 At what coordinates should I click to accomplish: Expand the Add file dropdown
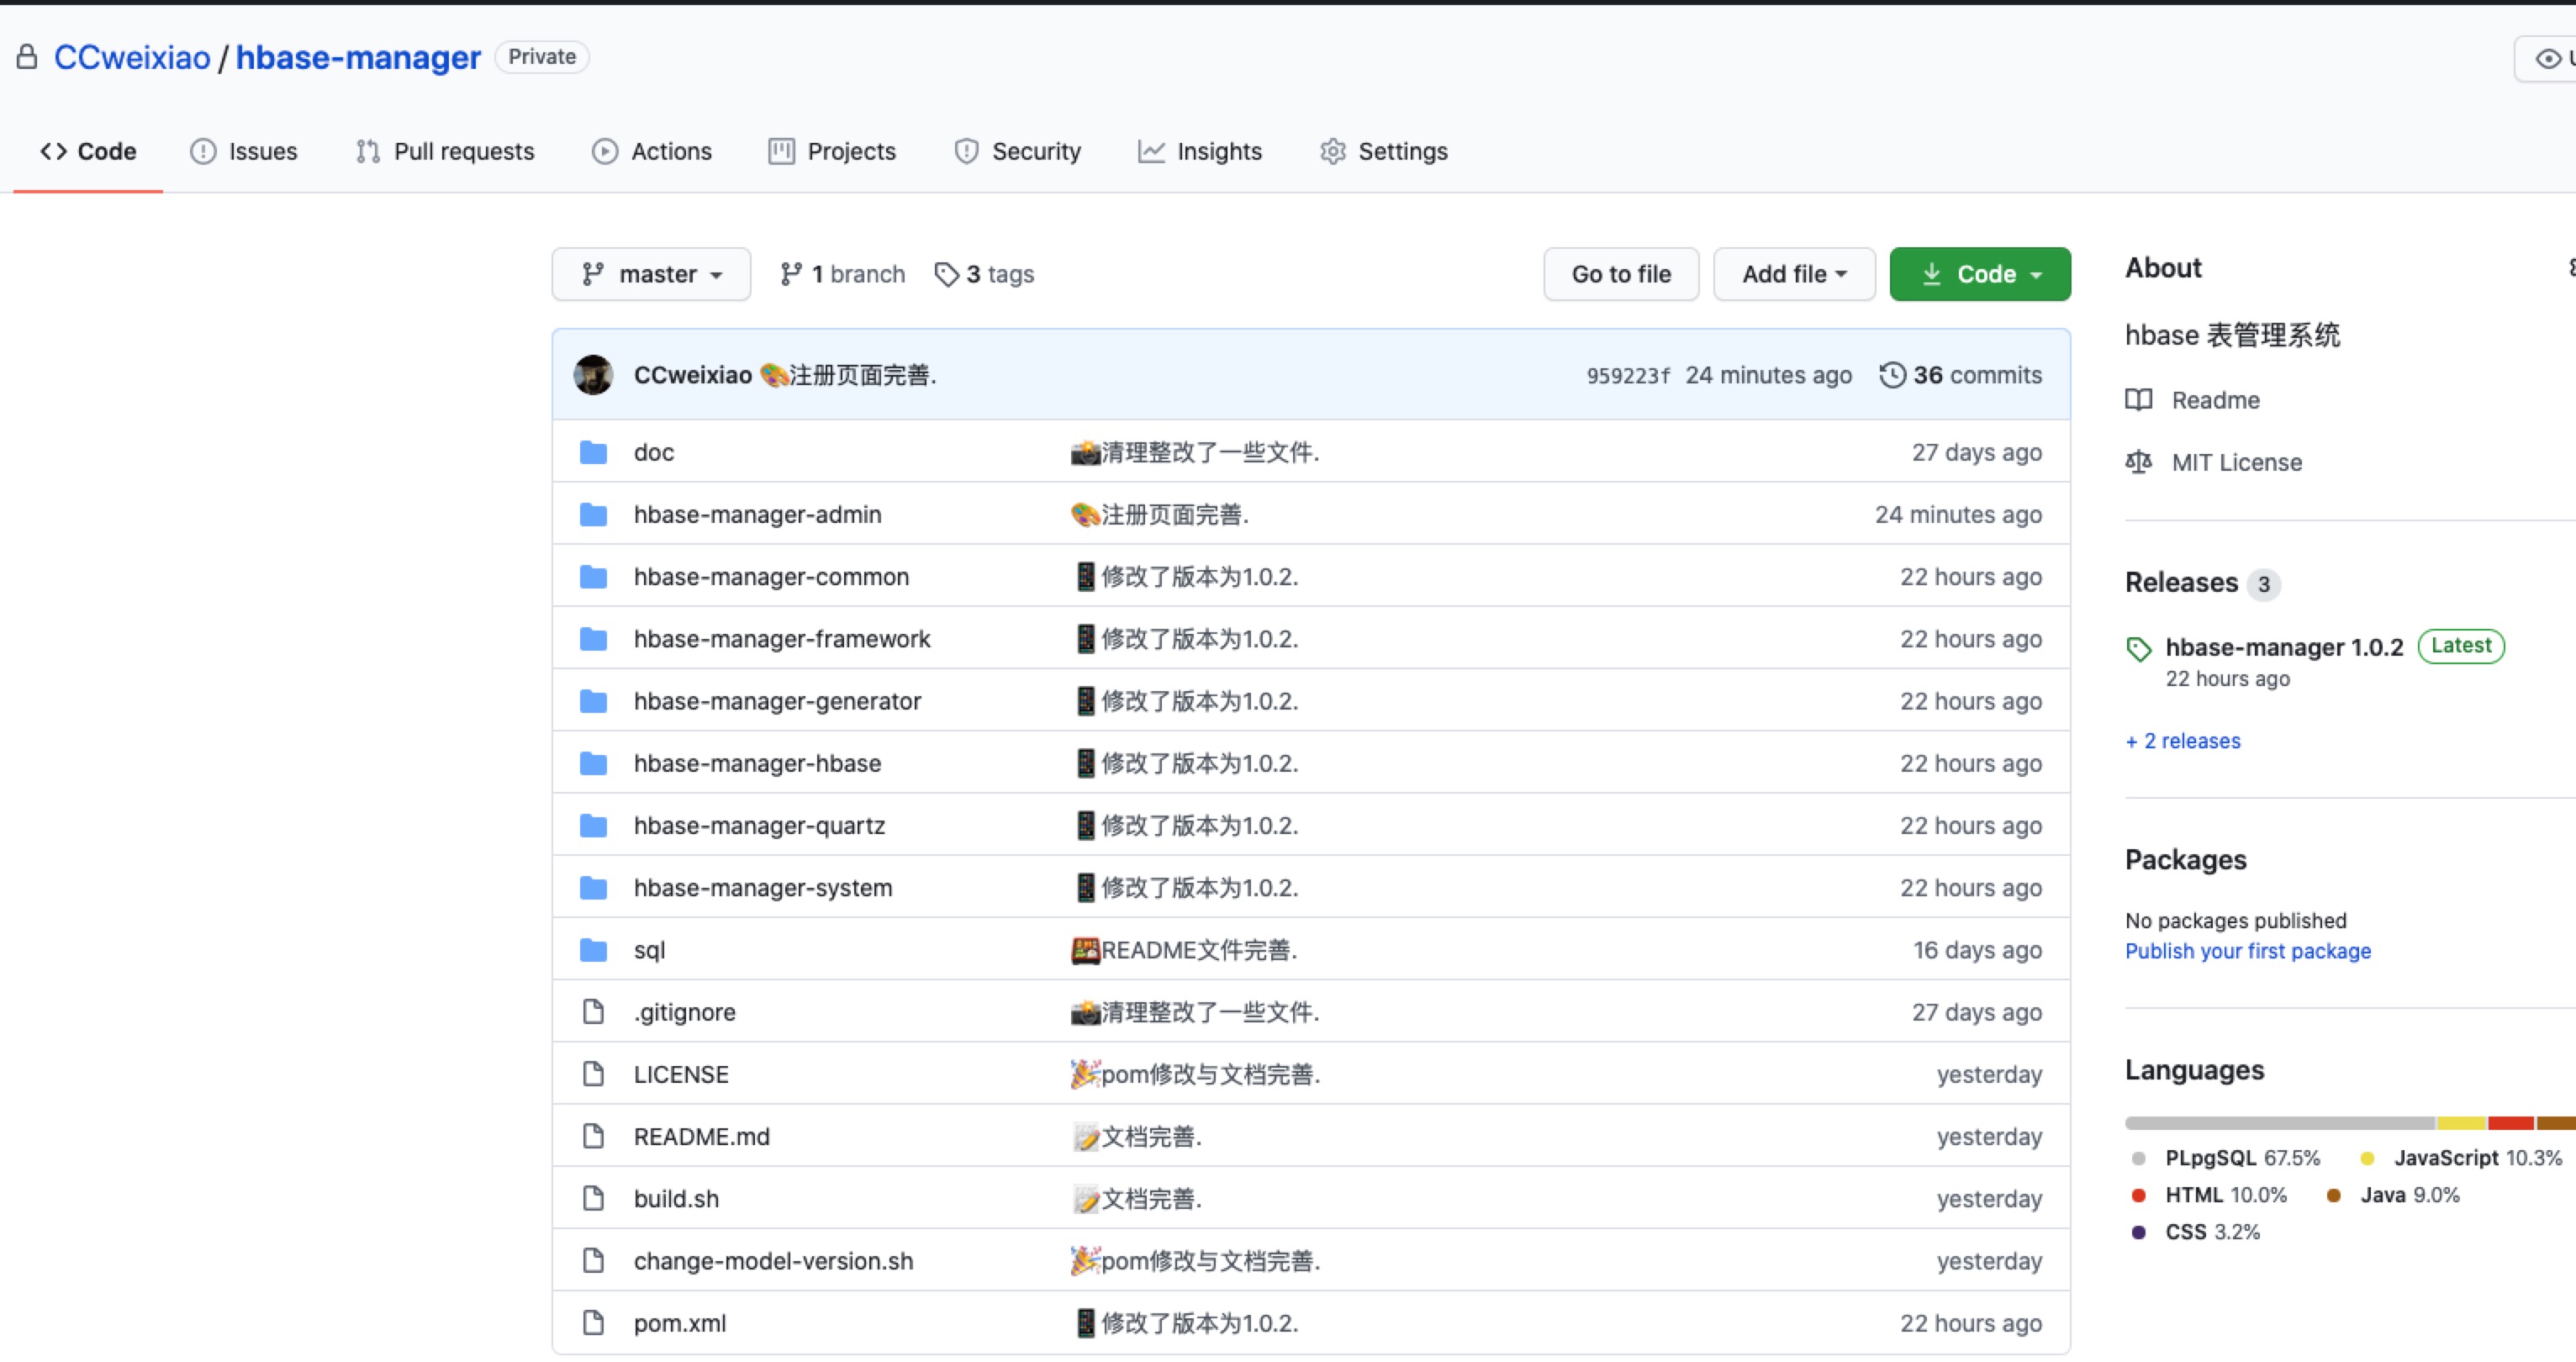coord(1794,274)
